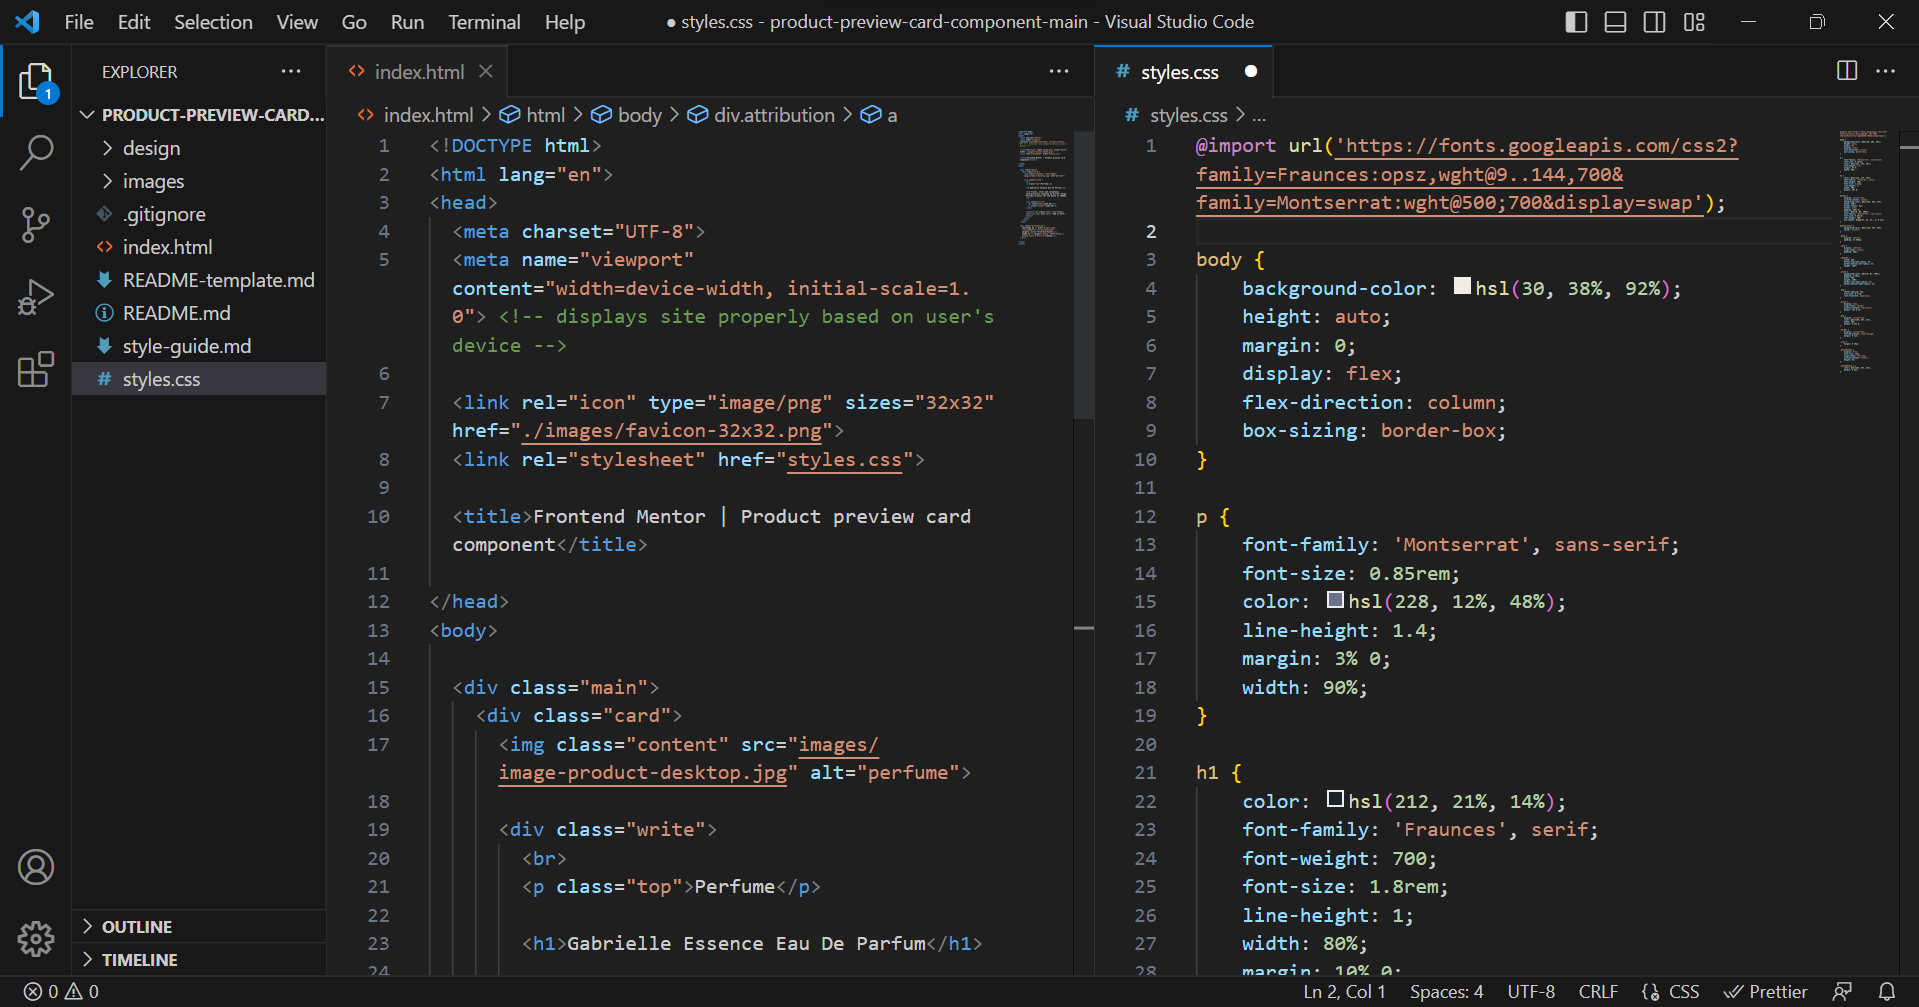Open notifications bell in status bar
Image resolution: width=1919 pixels, height=1007 pixels.
click(x=1887, y=992)
